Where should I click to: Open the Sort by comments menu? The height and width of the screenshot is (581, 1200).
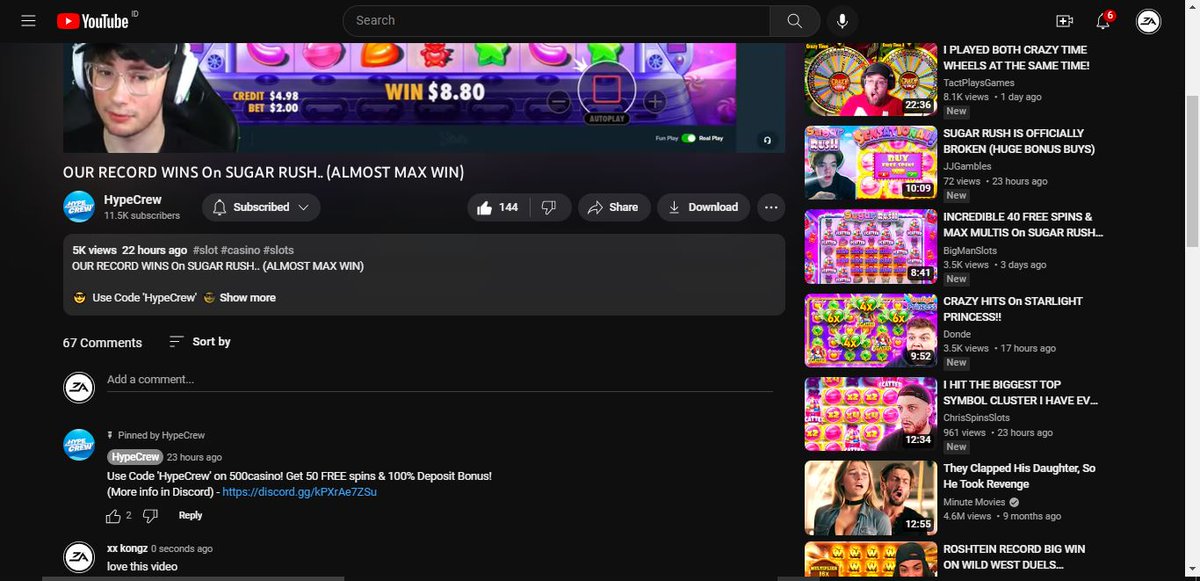coord(200,342)
